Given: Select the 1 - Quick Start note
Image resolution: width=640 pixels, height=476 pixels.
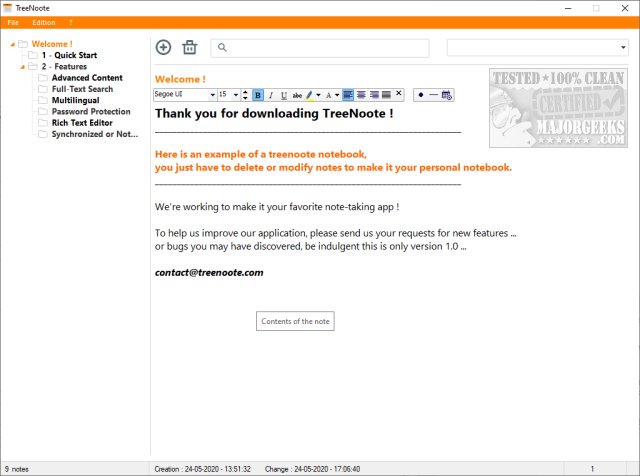Looking at the screenshot, I should [x=69, y=55].
